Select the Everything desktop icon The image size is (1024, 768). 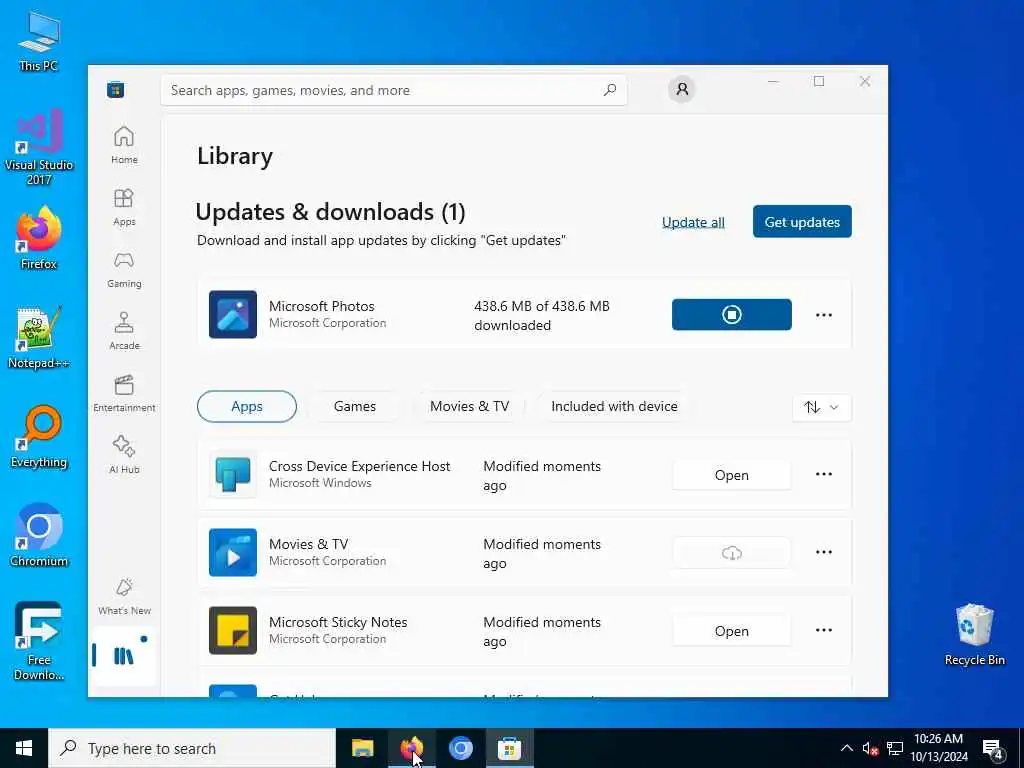[39, 438]
